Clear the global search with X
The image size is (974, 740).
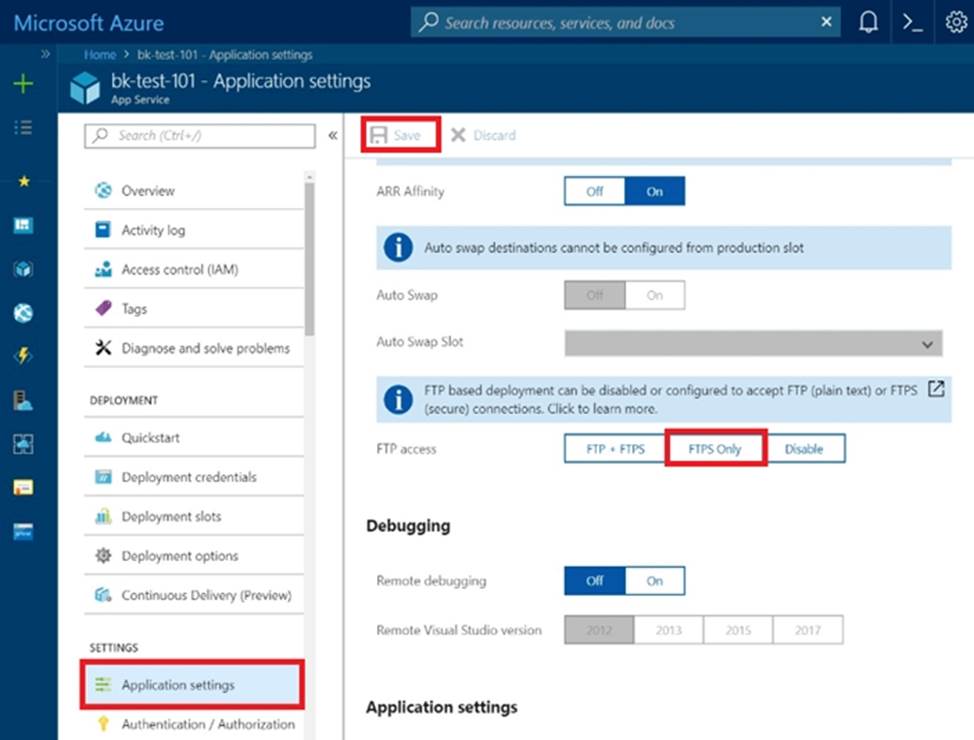826,22
